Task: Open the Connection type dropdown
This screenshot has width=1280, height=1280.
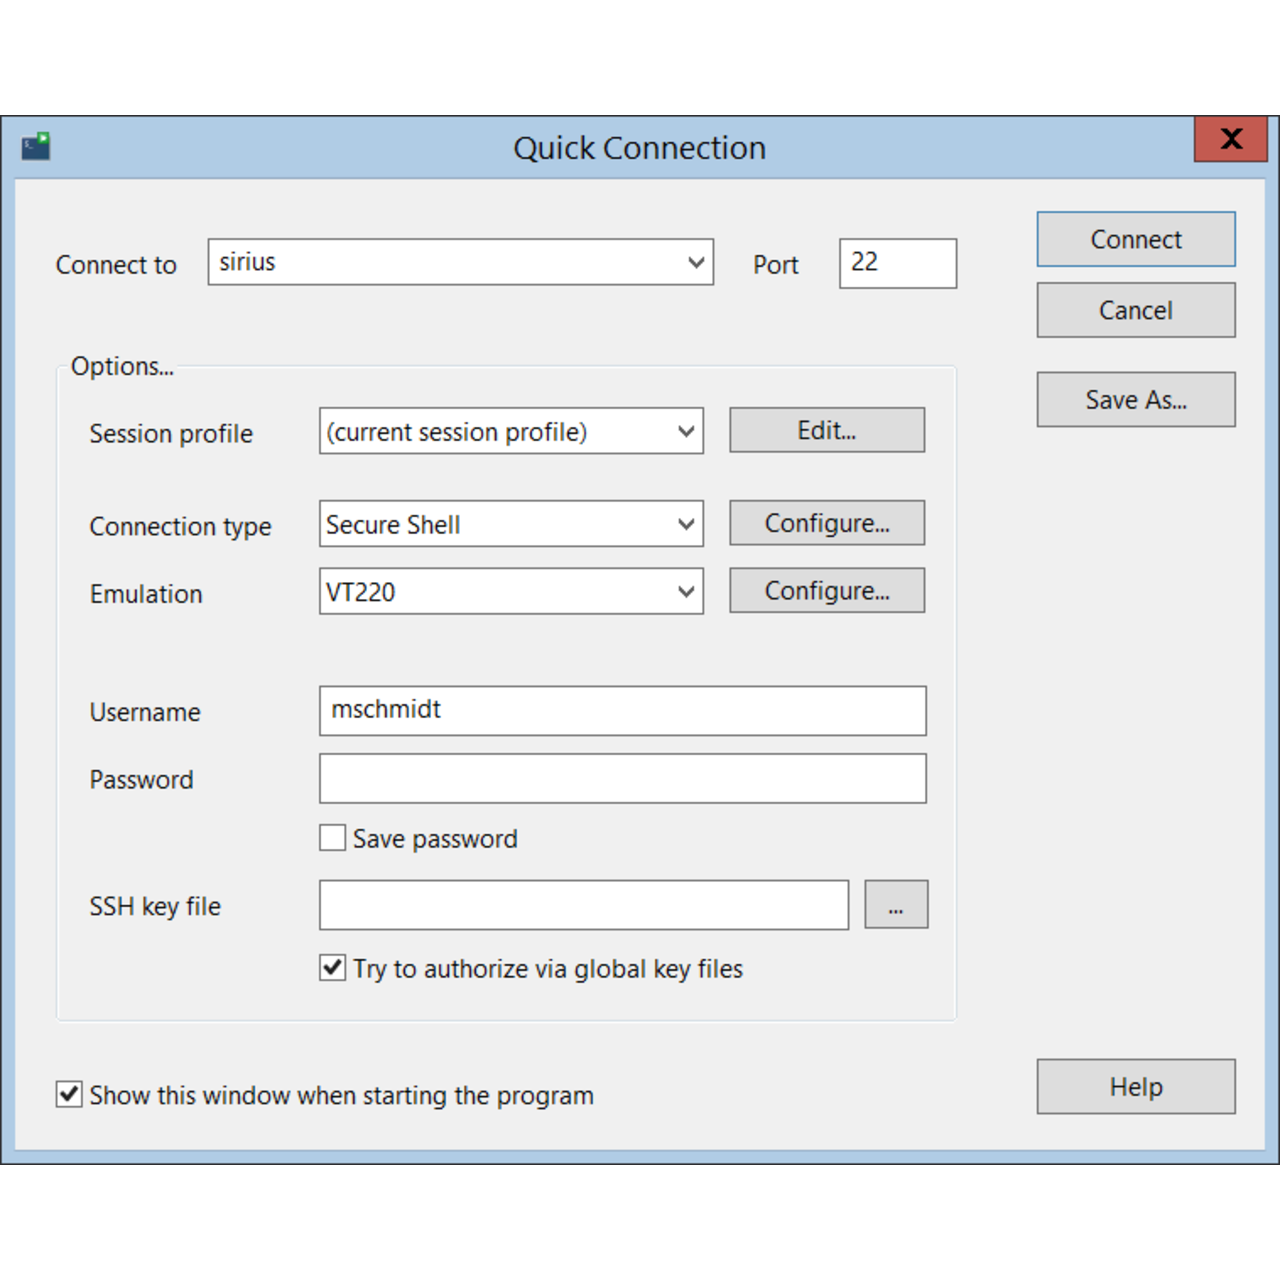Action: coord(686,524)
